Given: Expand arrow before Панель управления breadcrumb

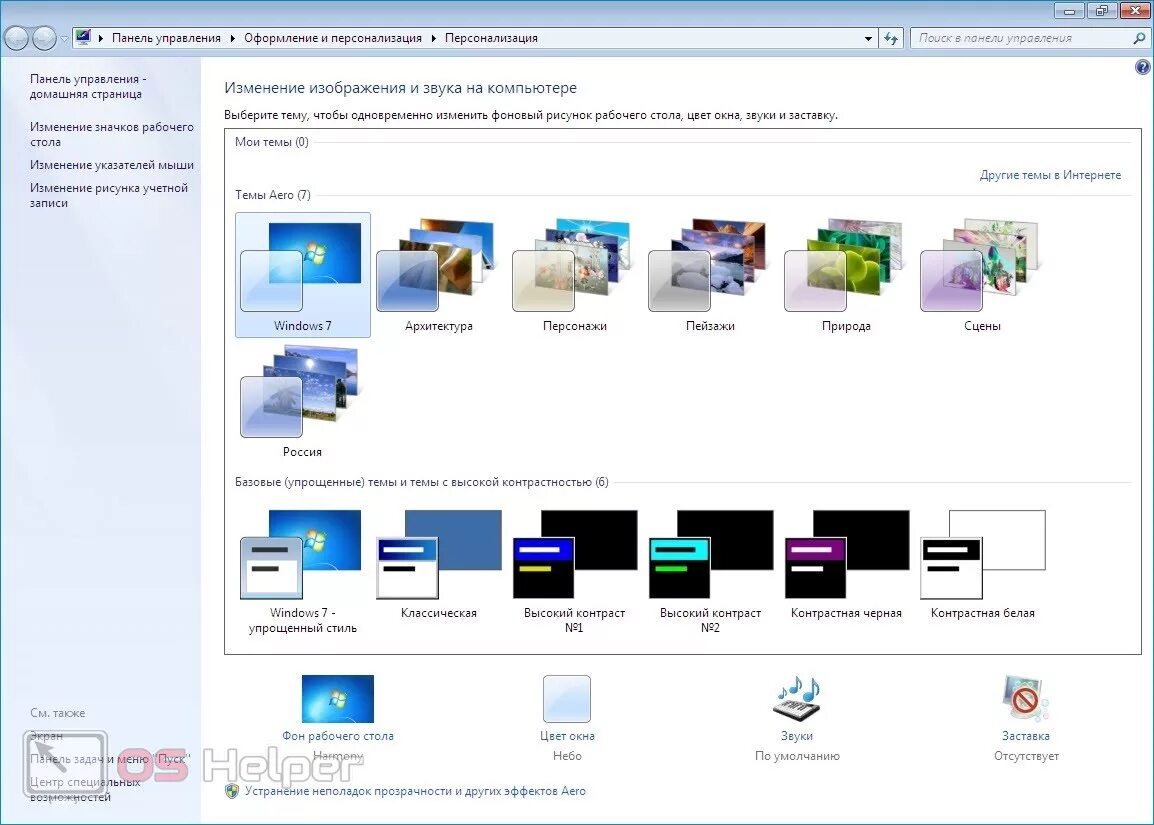Looking at the screenshot, I should pyautogui.click(x=101, y=38).
